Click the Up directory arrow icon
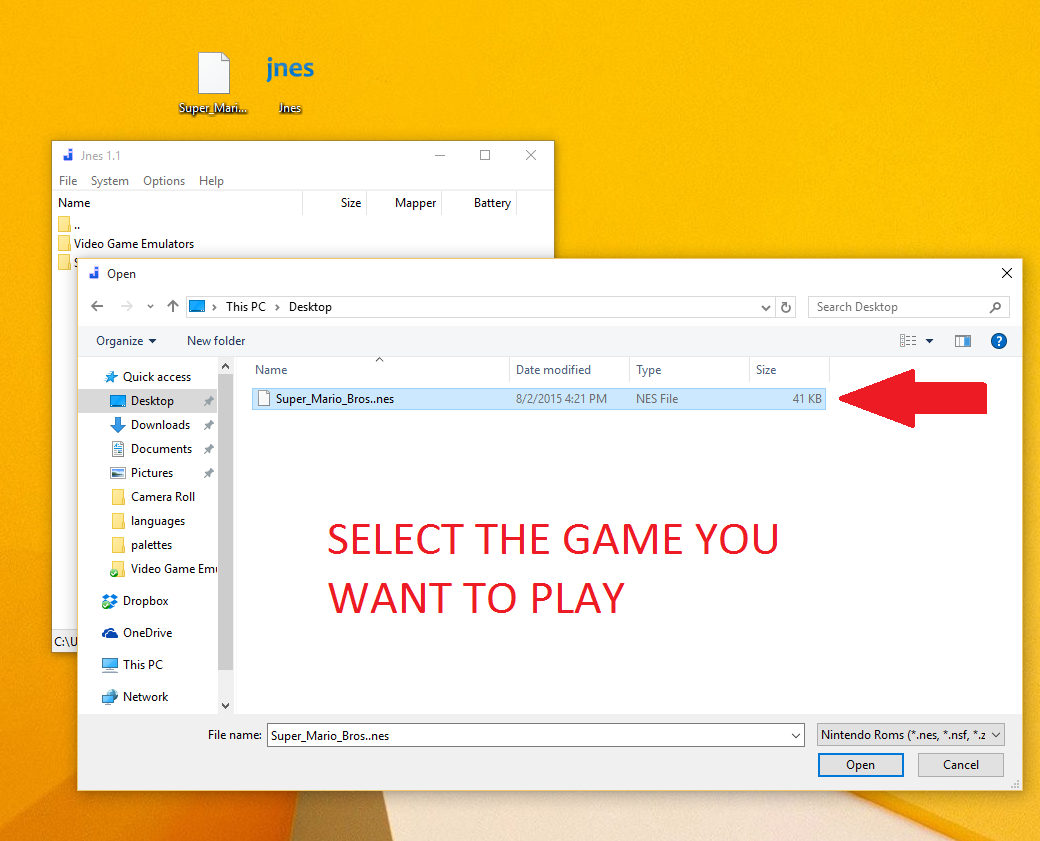1040x841 pixels. tap(173, 307)
